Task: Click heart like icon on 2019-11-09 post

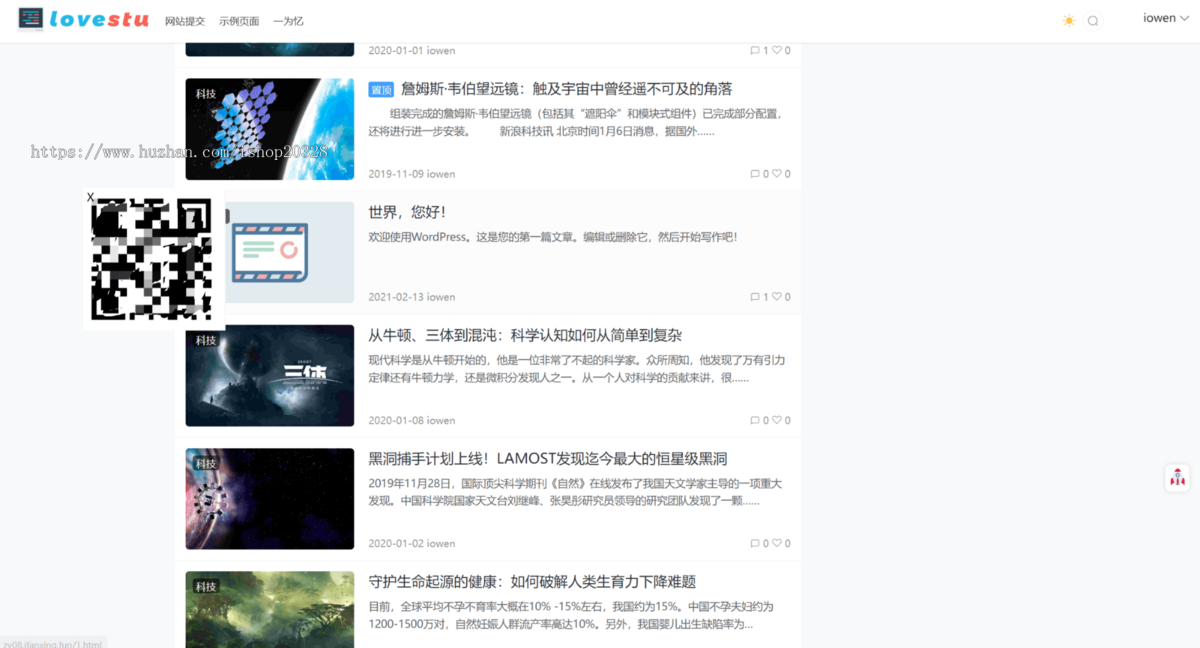Action: point(777,174)
